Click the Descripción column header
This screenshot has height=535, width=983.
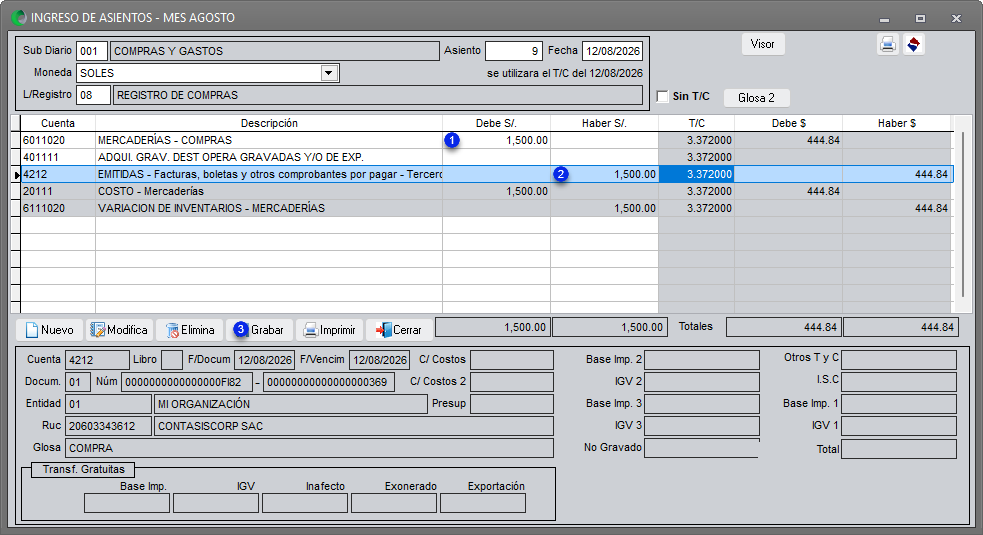pos(269,123)
